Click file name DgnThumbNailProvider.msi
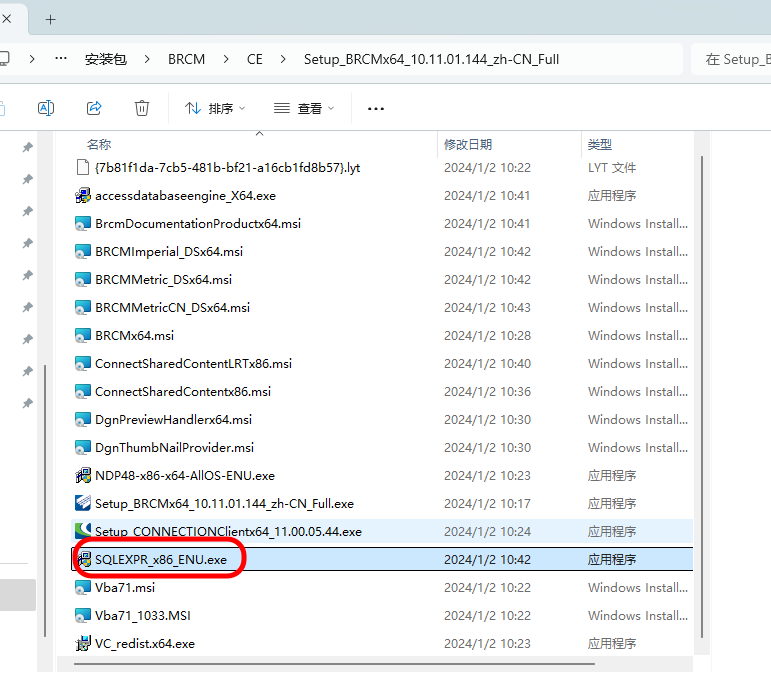771x675 pixels. [175, 448]
